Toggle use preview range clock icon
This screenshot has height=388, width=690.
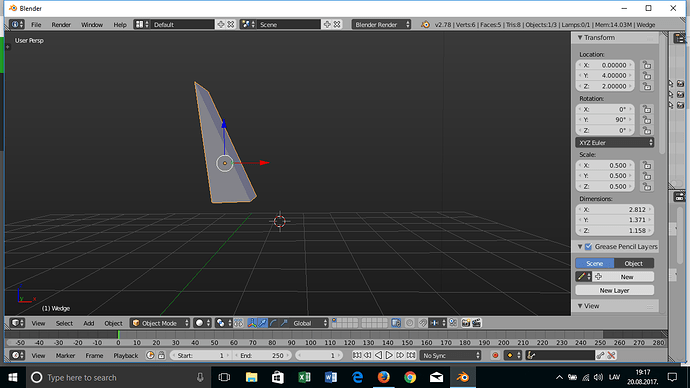point(150,355)
